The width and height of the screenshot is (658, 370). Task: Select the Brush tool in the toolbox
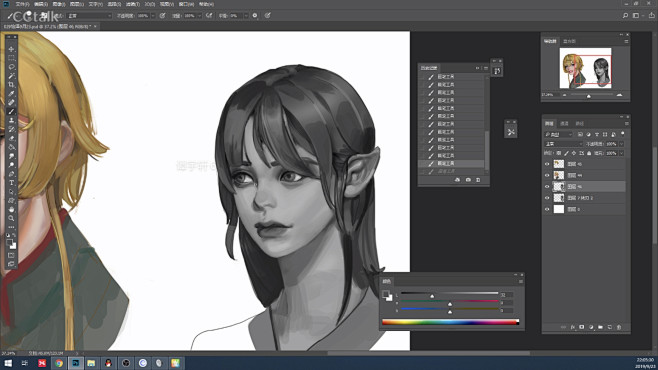pyautogui.click(x=11, y=112)
